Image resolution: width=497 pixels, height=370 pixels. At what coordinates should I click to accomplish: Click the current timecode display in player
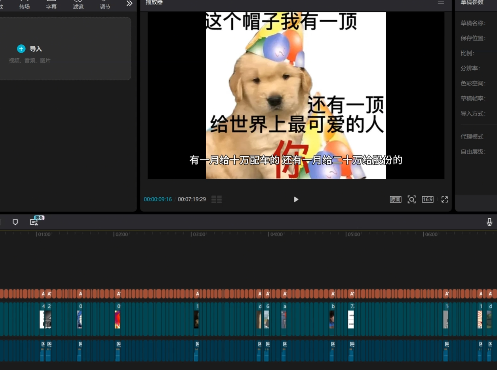[x=158, y=199]
